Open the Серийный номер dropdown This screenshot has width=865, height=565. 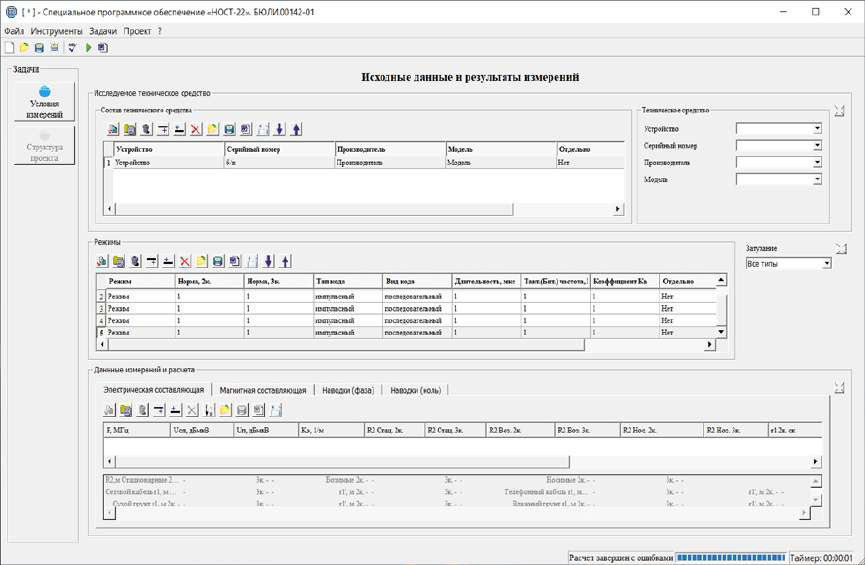coord(818,146)
